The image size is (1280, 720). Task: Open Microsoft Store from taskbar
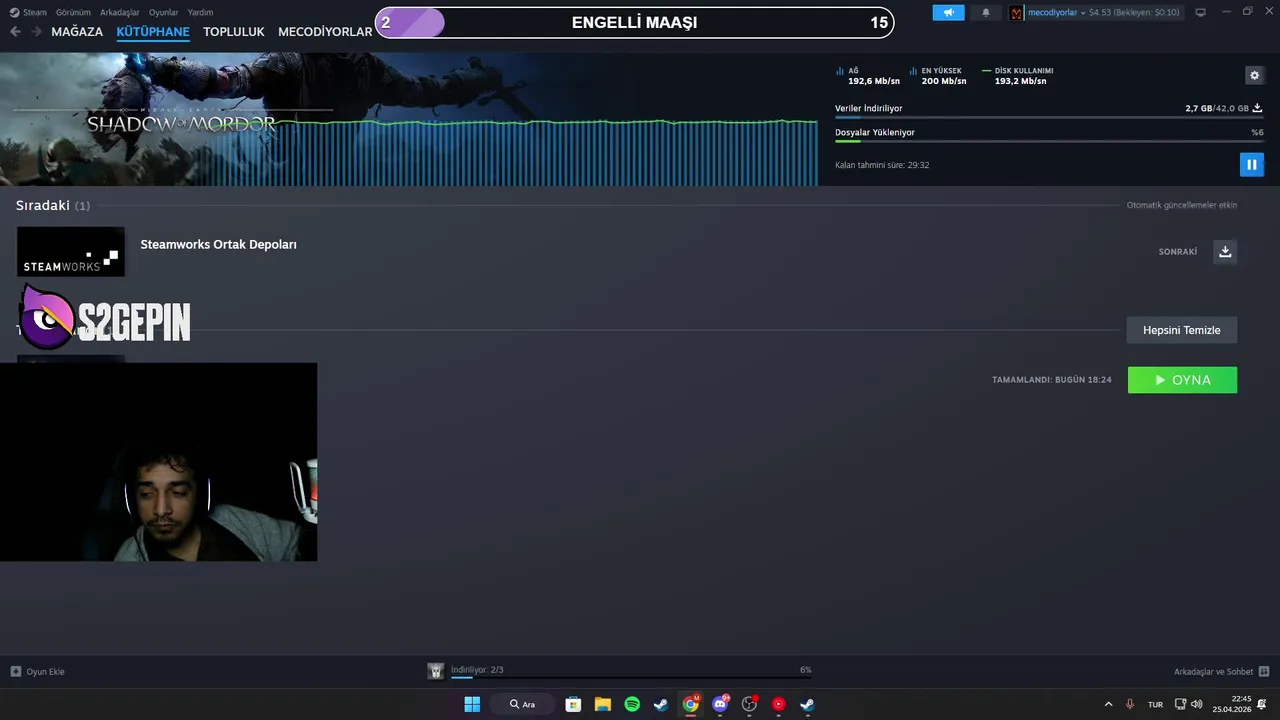click(x=573, y=704)
